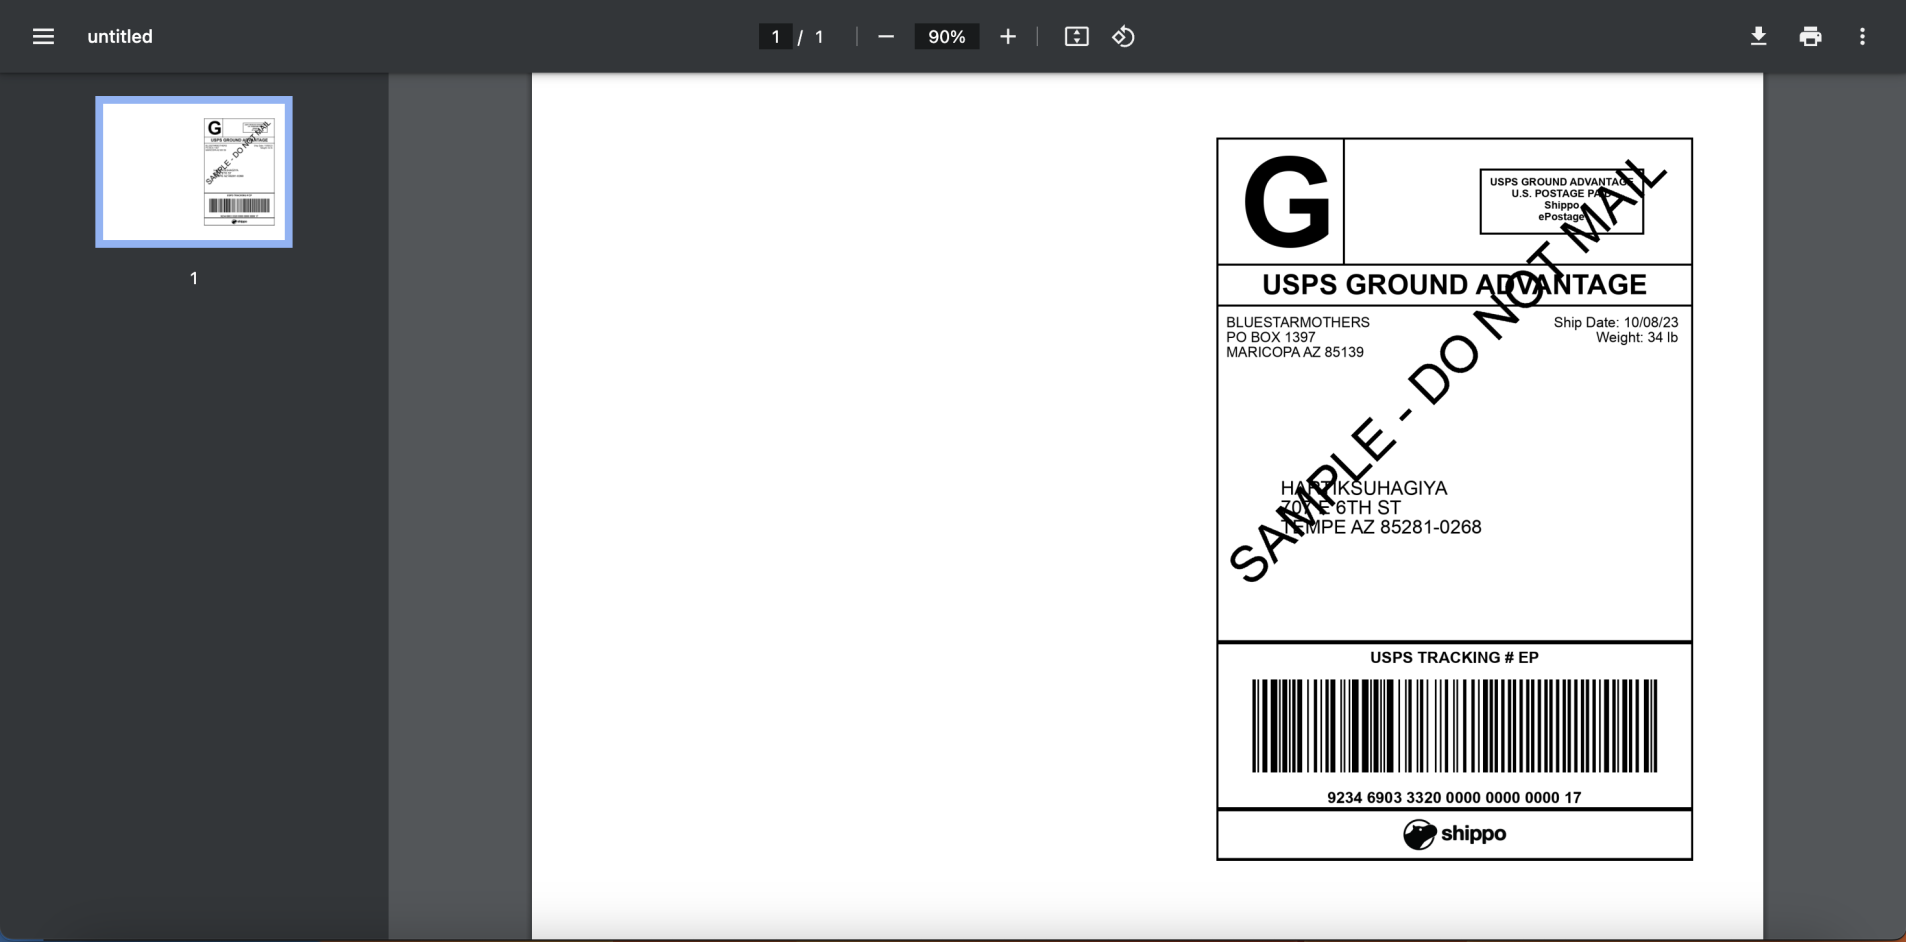Click the 'U.S. POSTAGE' indicia box
Viewport: 1906px width, 942px height.
[x=1561, y=201]
